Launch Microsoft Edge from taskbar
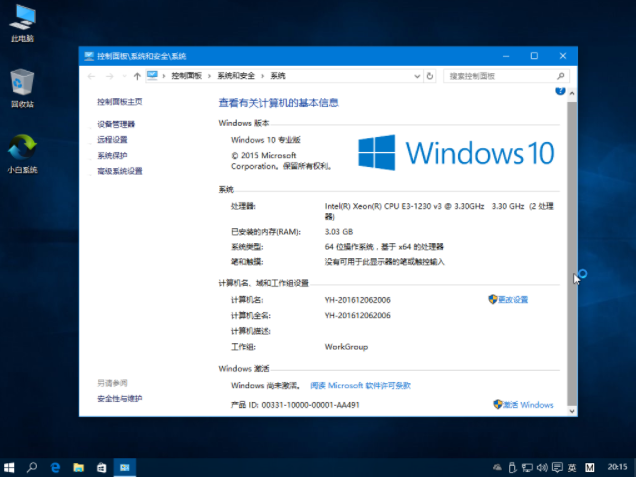The width and height of the screenshot is (636, 478). [x=55, y=468]
